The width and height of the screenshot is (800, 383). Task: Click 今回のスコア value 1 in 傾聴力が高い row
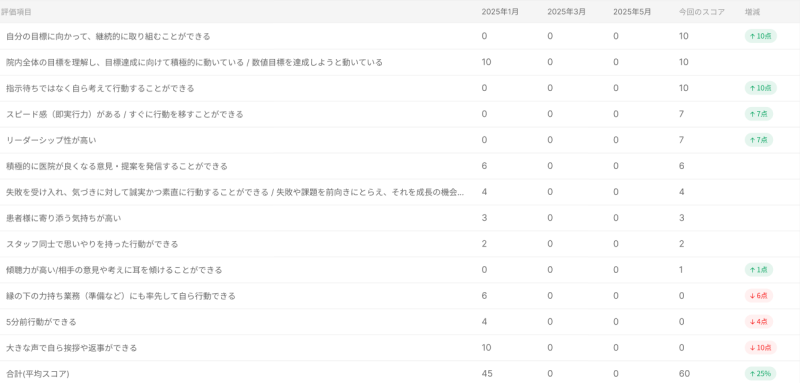681,270
